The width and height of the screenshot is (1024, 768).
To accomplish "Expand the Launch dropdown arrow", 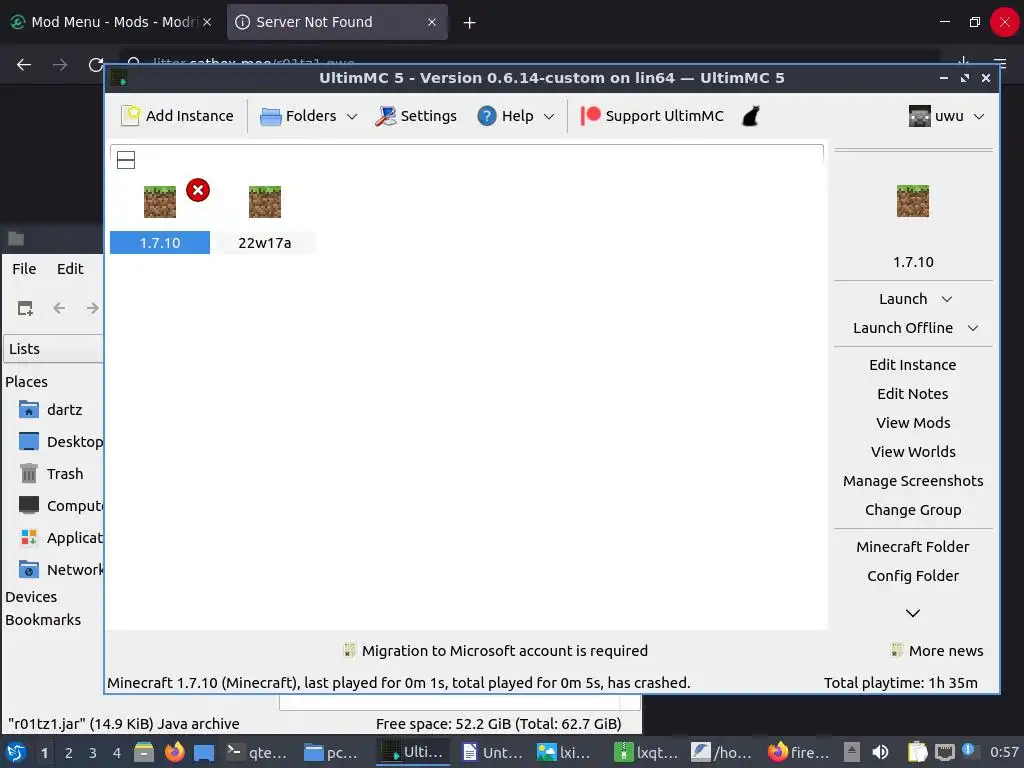I will click(947, 299).
